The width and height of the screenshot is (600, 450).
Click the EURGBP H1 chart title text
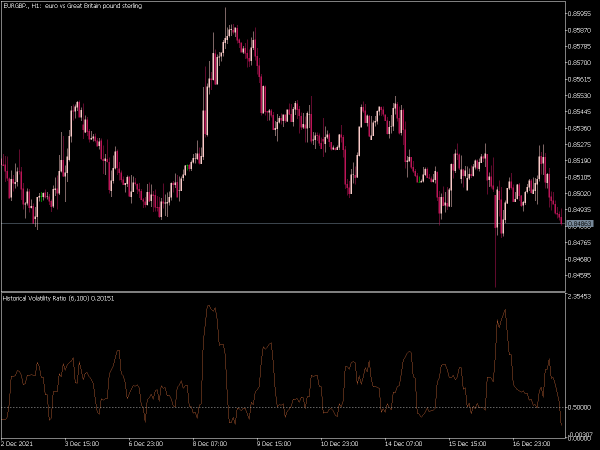pyautogui.click(x=73, y=6)
